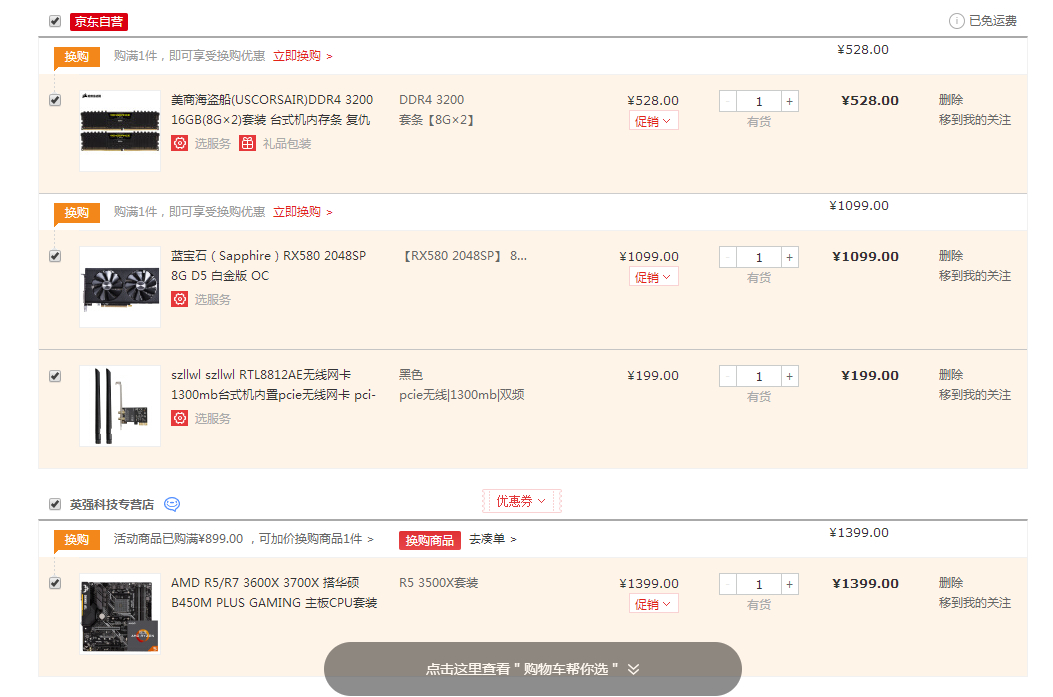1053x697 pixels.
Task: Delete AMD motherboard bundle from cart
Action: (951, 582)
